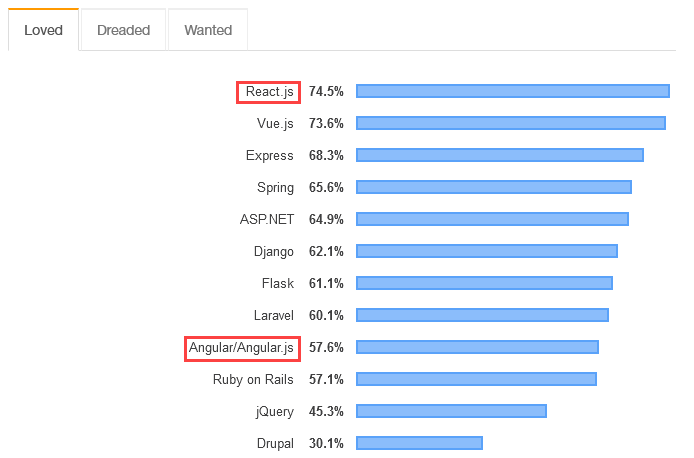This screenshot has height=458, width=694.
Task: Click the Spring framework label
Action: click(x=275, y=187)
